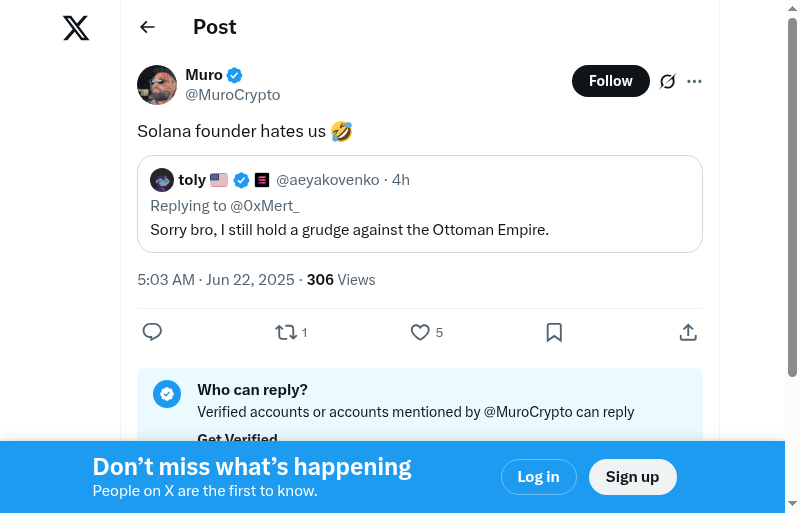Like the post with heart icon
Screen dimensions: 800x513
click(420, 332)
